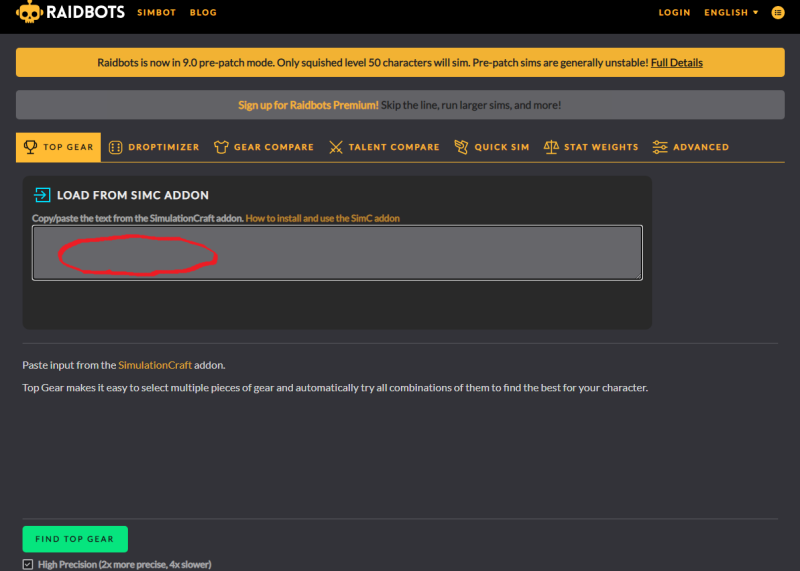Click the Find Top Gear button
Screen dimensions: 800x571
pyautogui.click(x=75, y=539)
